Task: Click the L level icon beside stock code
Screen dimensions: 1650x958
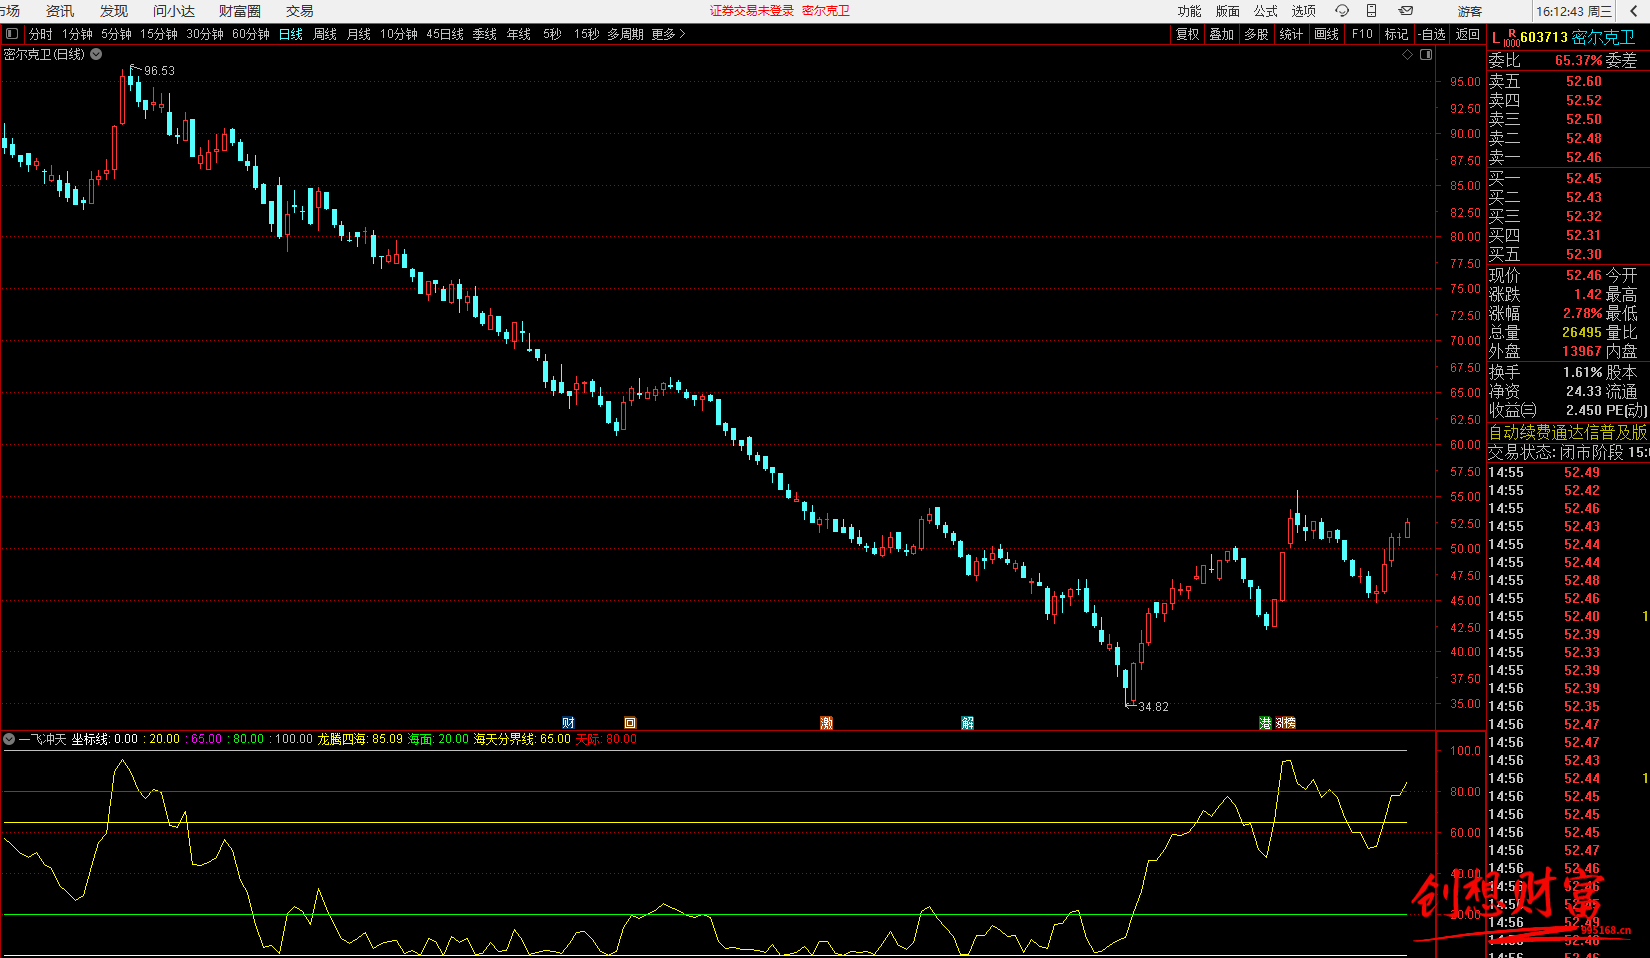Action: (x=1496, y=38)
